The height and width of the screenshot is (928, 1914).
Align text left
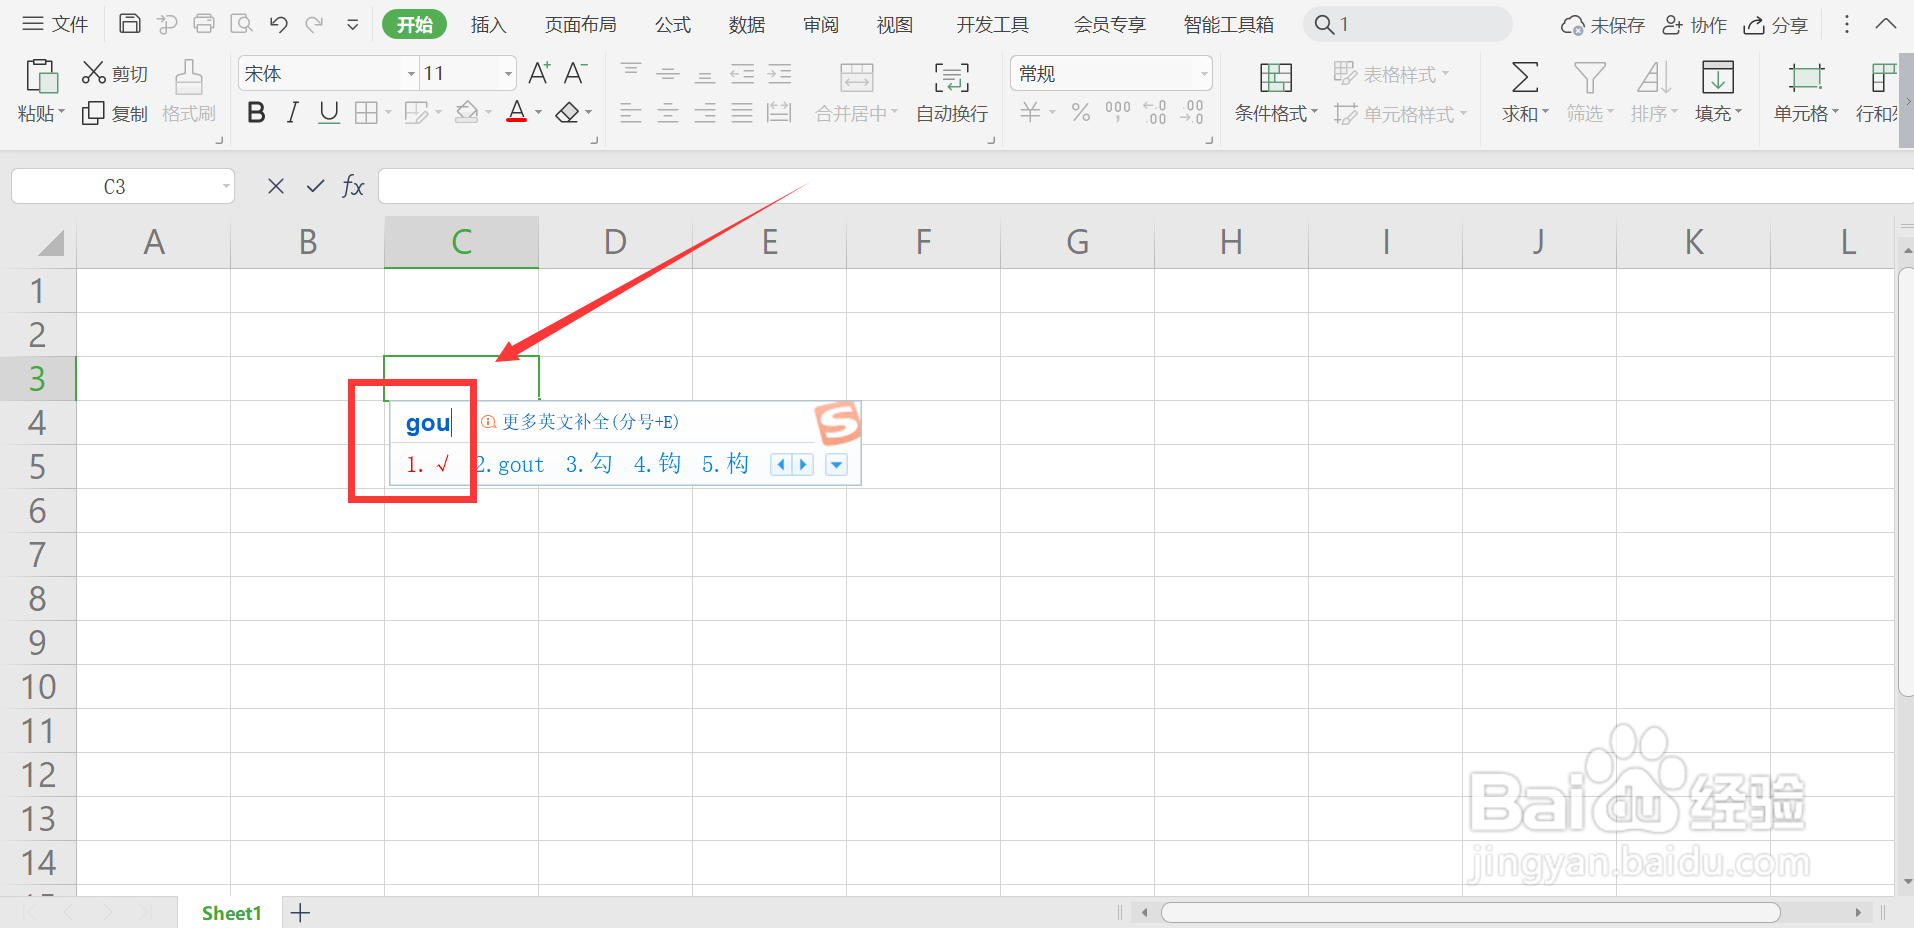[631, 113]
